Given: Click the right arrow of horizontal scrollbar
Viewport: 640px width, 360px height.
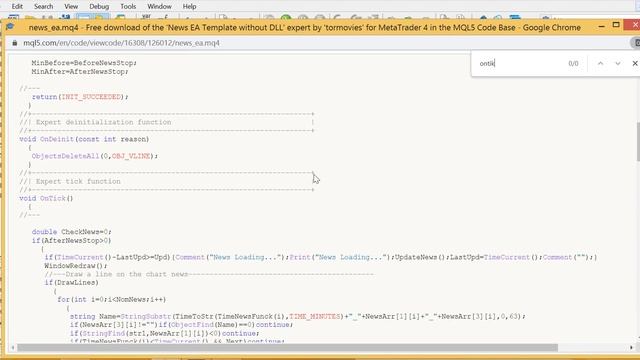Looking at the screenshot, I should click(x=632, y=348).
